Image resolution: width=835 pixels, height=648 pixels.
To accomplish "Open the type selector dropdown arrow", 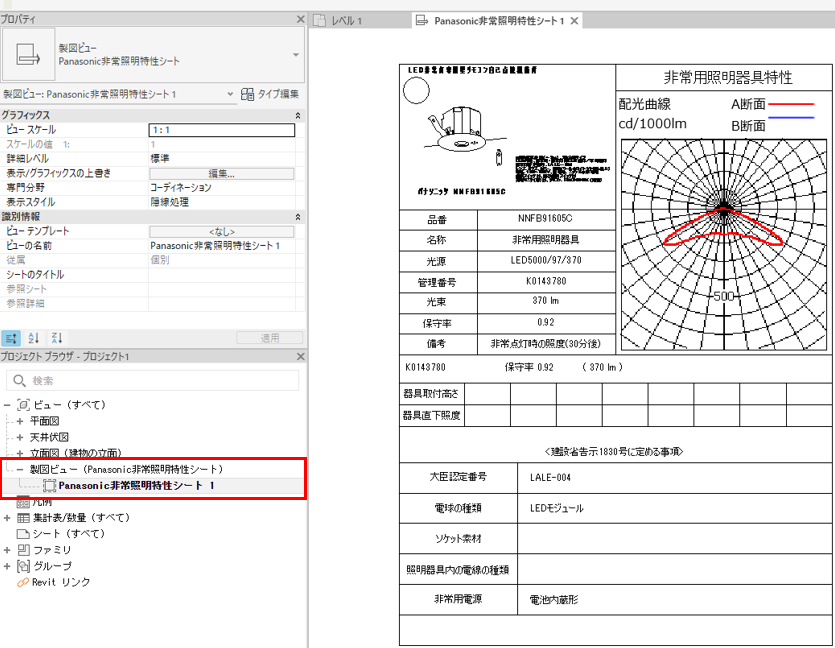I will (296, 55).
